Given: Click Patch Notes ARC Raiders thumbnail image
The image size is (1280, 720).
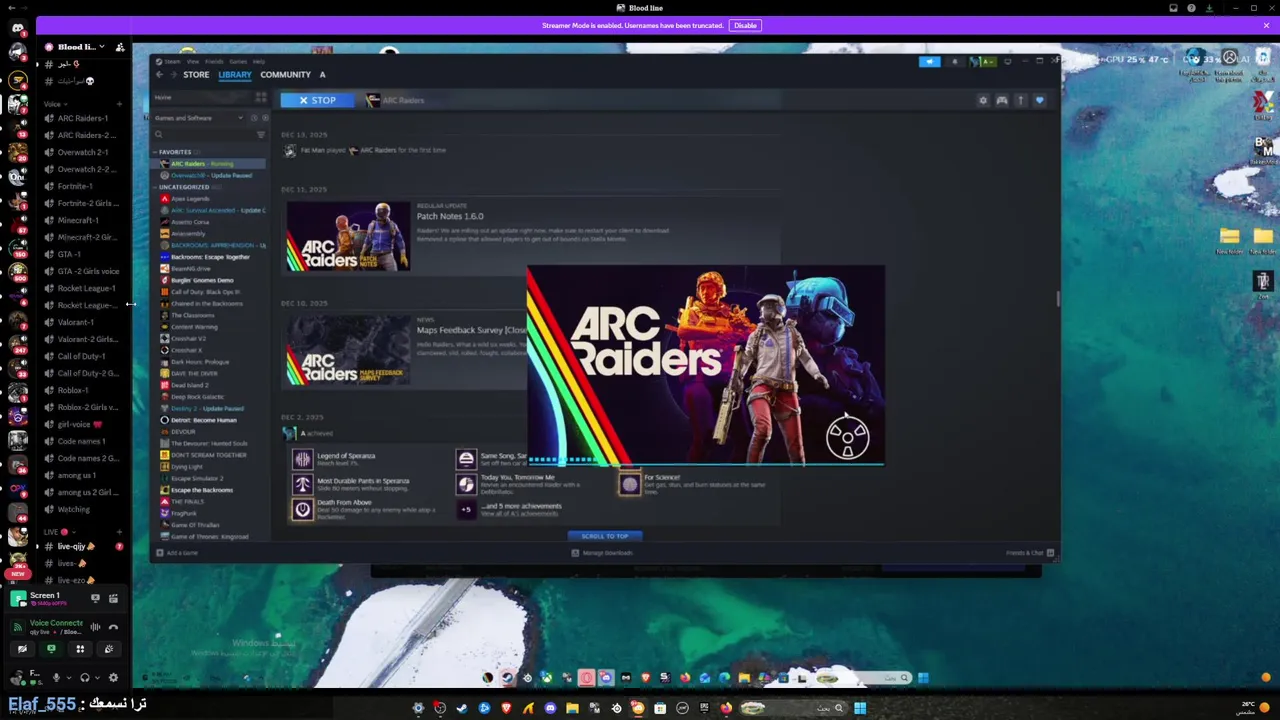Looking at the screenshot, I should coord(348,238).
